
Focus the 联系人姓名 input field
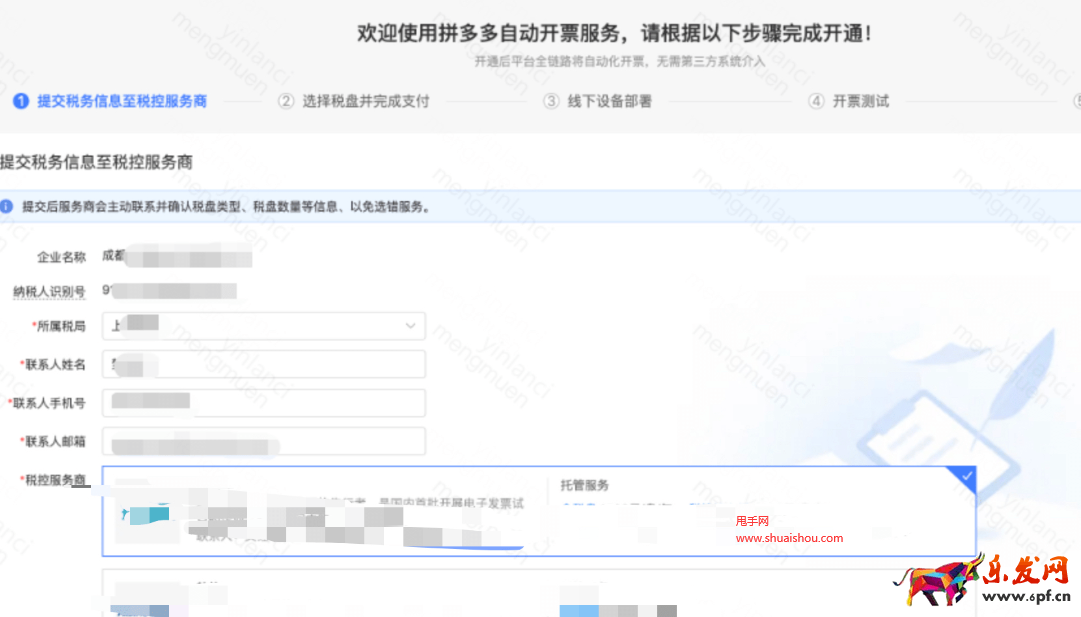(x=263, y=364)
